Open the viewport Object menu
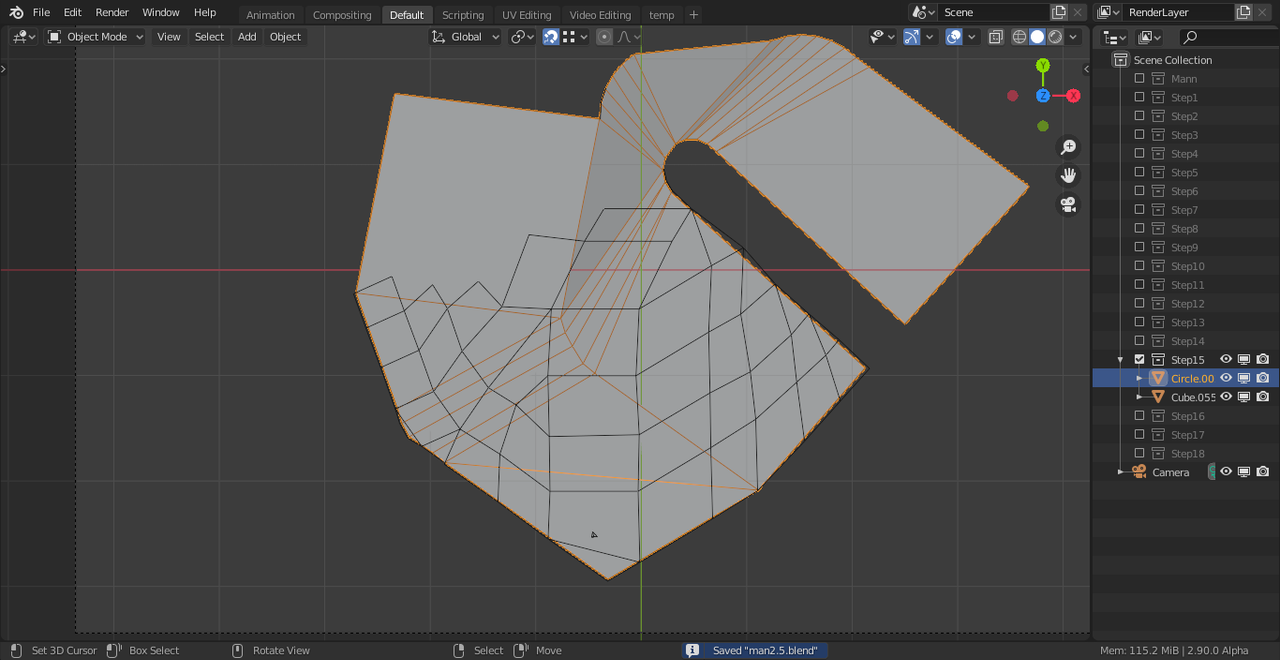Screen dimensions: 1280x660 tap(285, 37)
